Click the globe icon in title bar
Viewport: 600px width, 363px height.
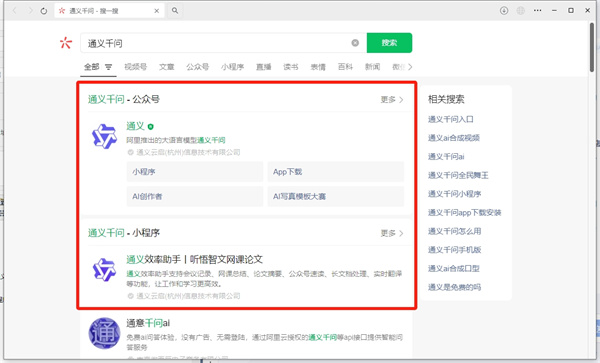tap(521, 11)
